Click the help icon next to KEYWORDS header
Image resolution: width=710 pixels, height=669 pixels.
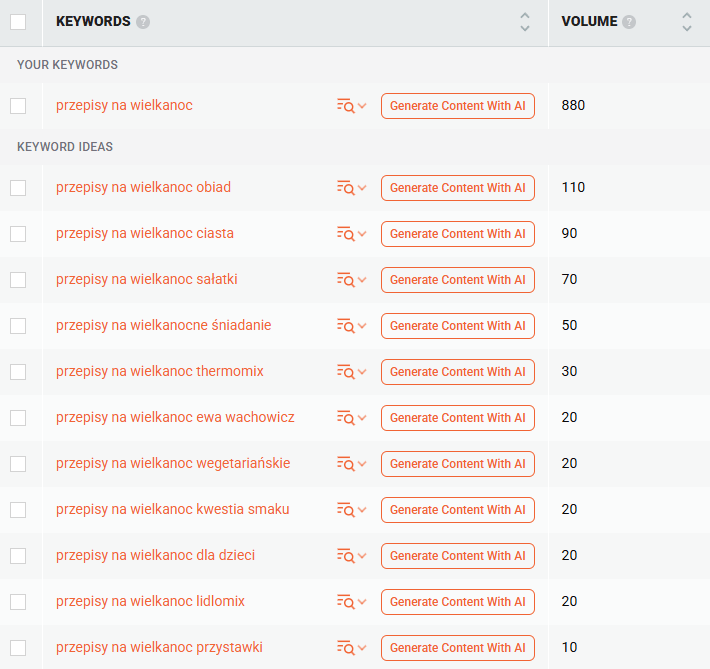click(143, 22)
